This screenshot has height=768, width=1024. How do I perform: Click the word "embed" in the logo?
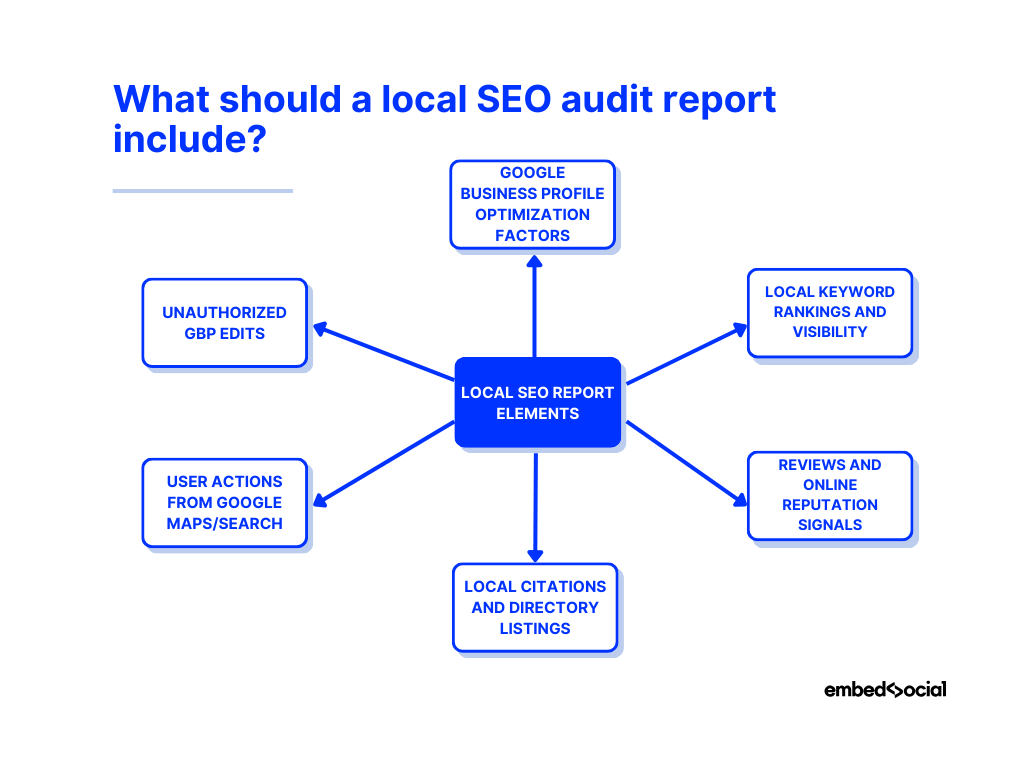click(850, 689)
